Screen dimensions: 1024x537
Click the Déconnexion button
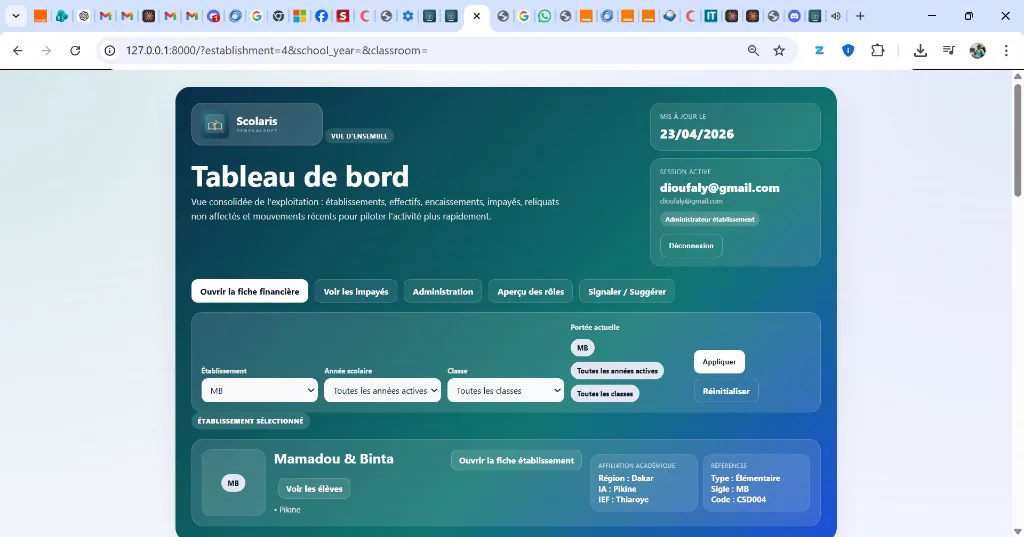[691, 246]
